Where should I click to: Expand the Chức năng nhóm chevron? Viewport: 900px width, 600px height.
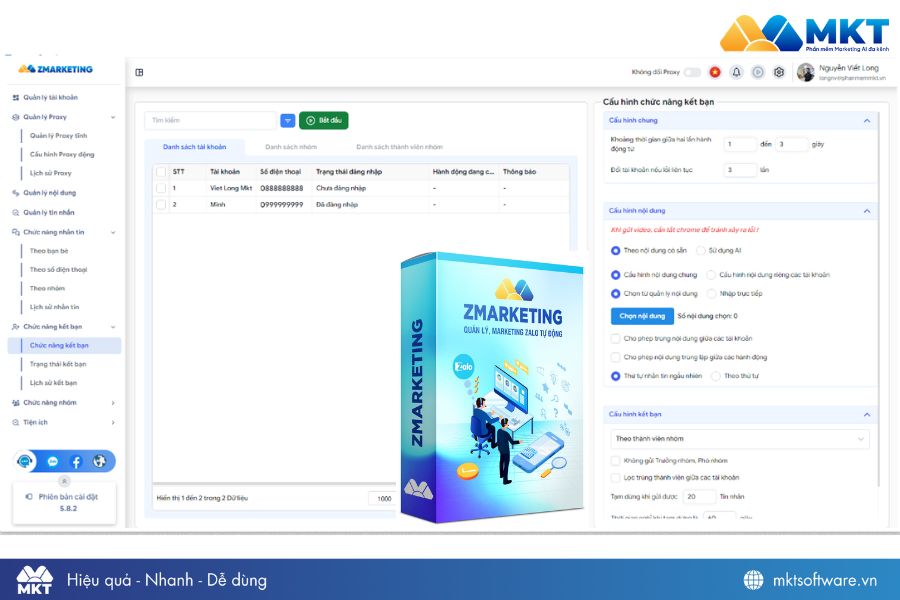pyautogui.click(x=113, y=402)
